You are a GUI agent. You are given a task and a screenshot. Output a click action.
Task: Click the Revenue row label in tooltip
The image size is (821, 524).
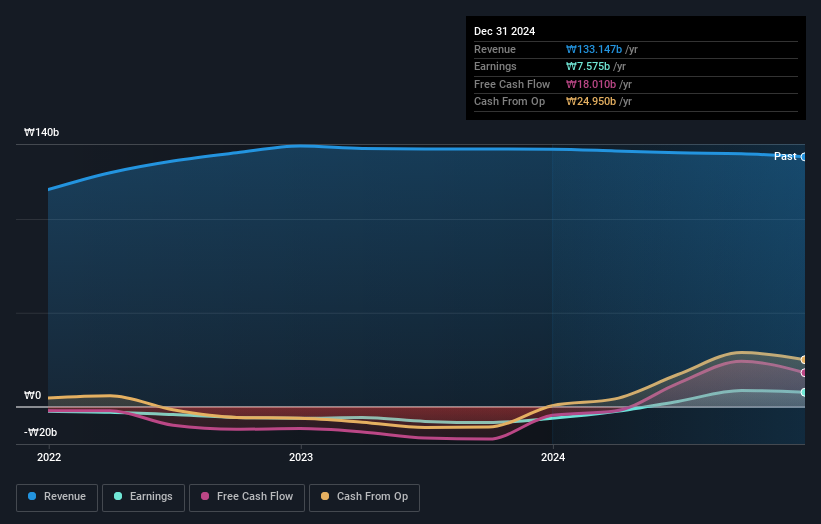(495, 49)
